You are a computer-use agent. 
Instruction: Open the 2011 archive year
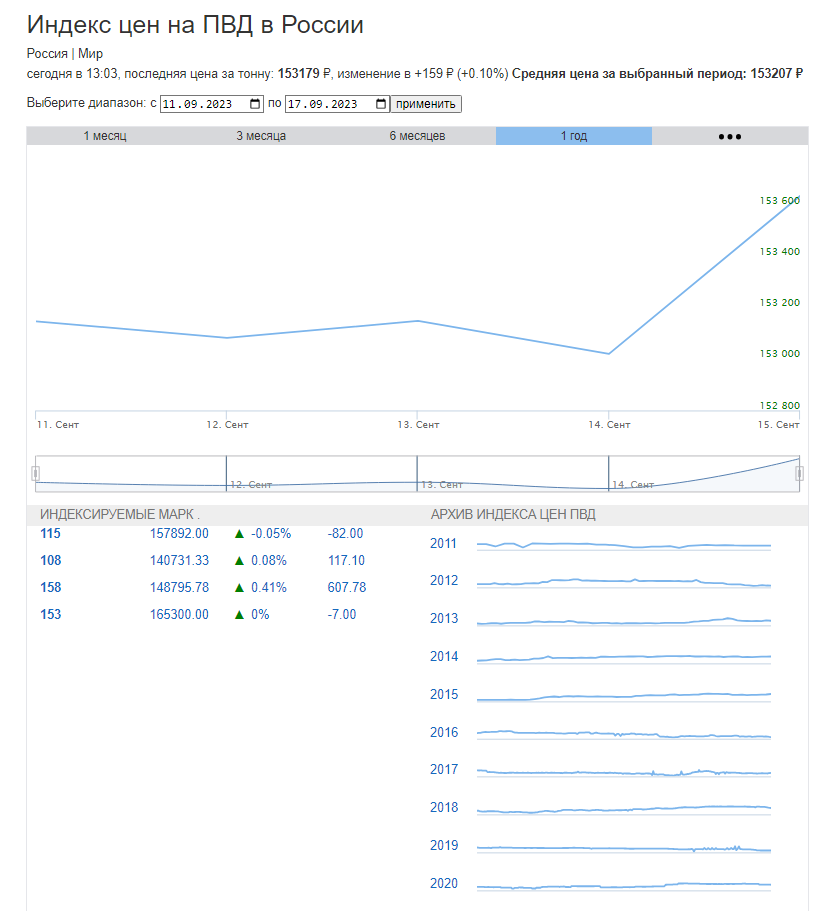443,544
